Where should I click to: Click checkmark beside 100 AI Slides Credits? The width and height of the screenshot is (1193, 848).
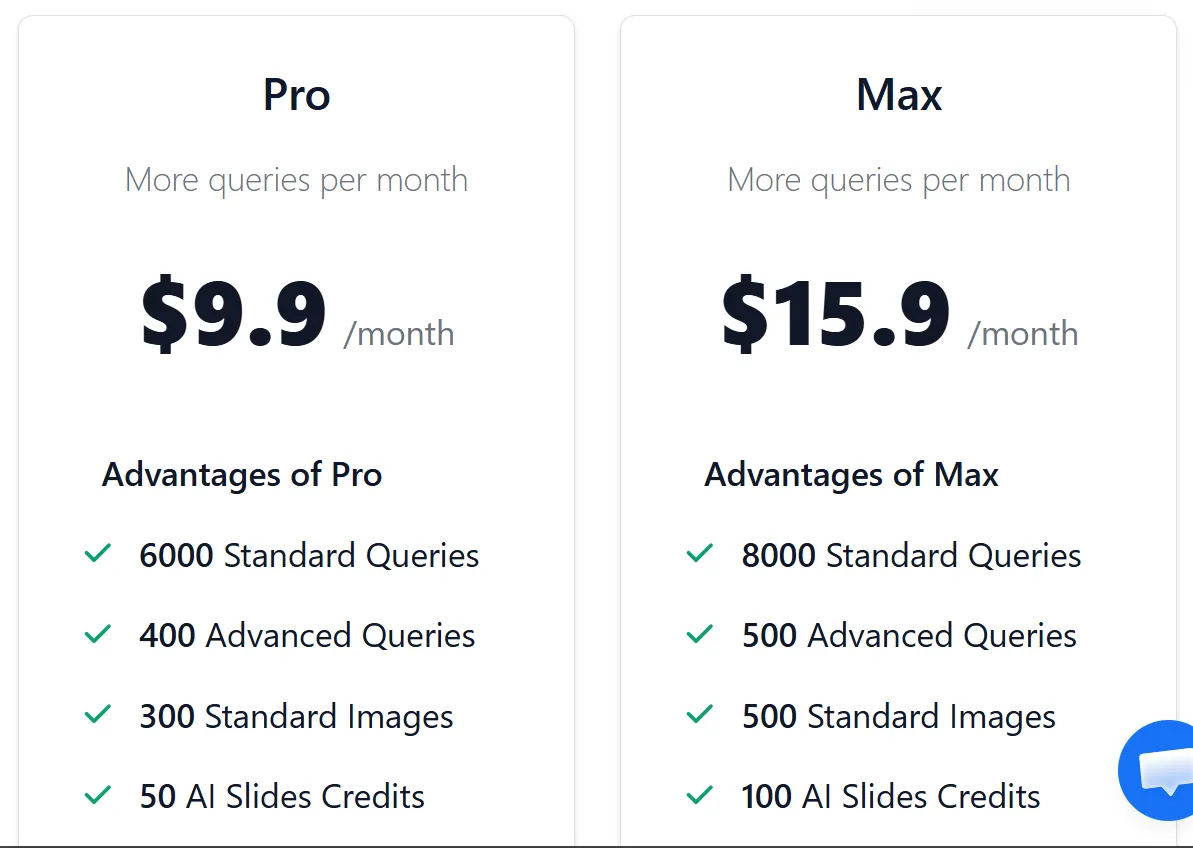[700, 795]
